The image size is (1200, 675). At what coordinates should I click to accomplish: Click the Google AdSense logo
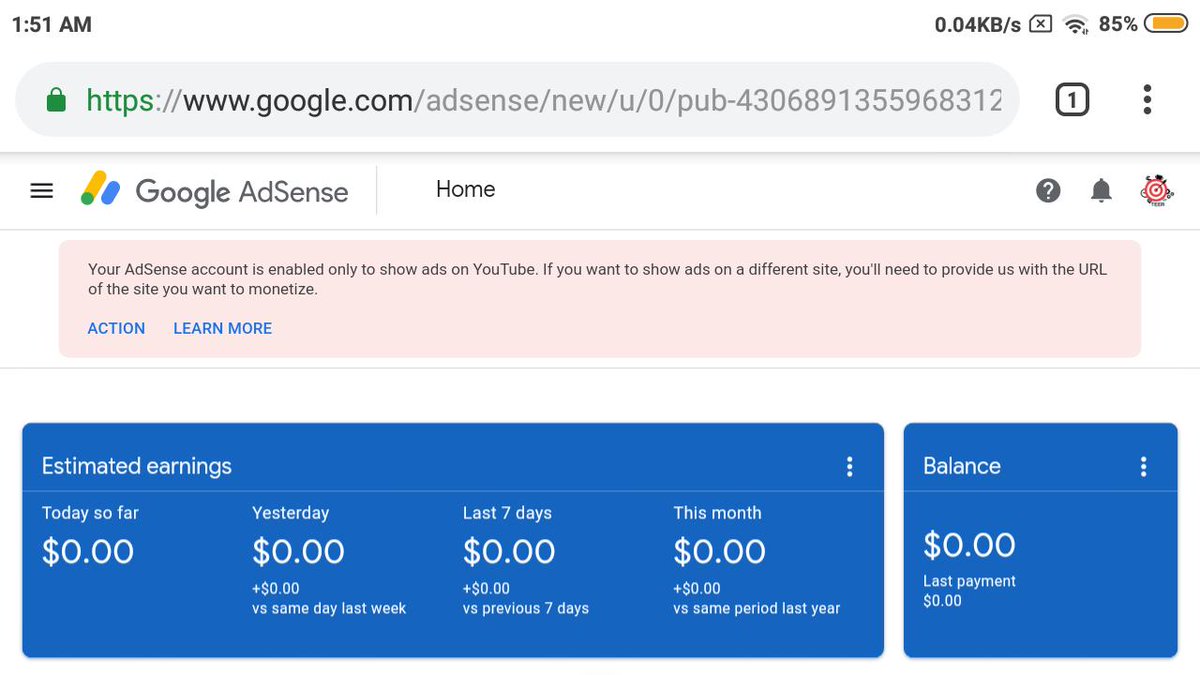click(x=215, y=190)
